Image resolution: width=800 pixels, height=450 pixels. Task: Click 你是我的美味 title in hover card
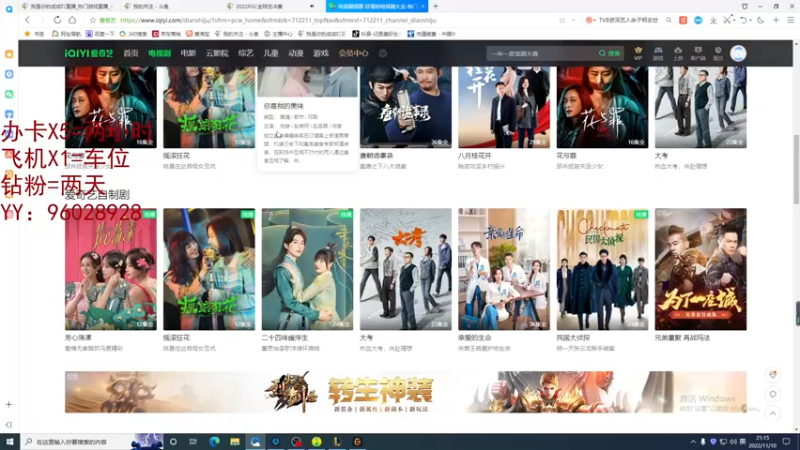point(284,106)
